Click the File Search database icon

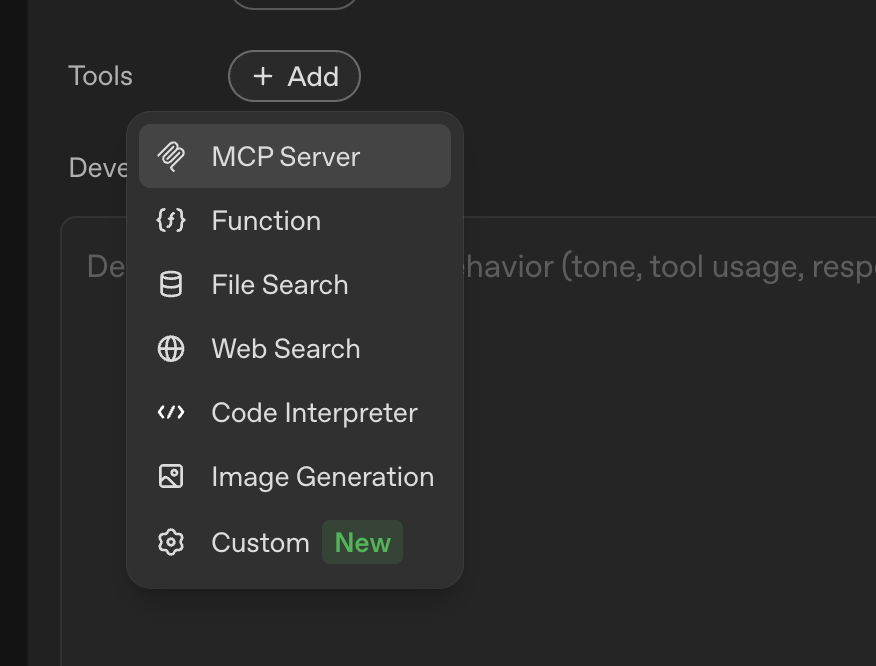pyautogui.click(x=171, y=285)
